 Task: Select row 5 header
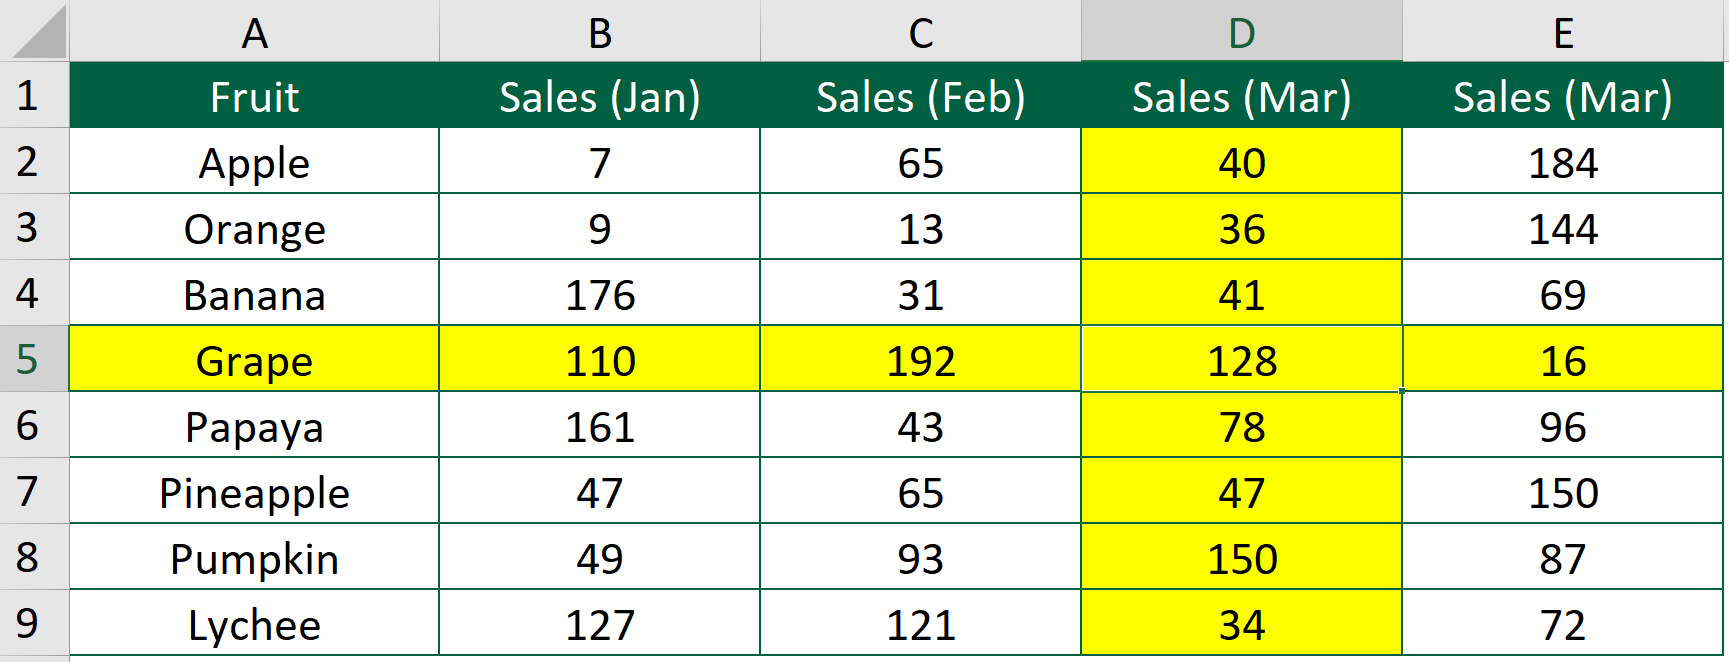[32, 360]
